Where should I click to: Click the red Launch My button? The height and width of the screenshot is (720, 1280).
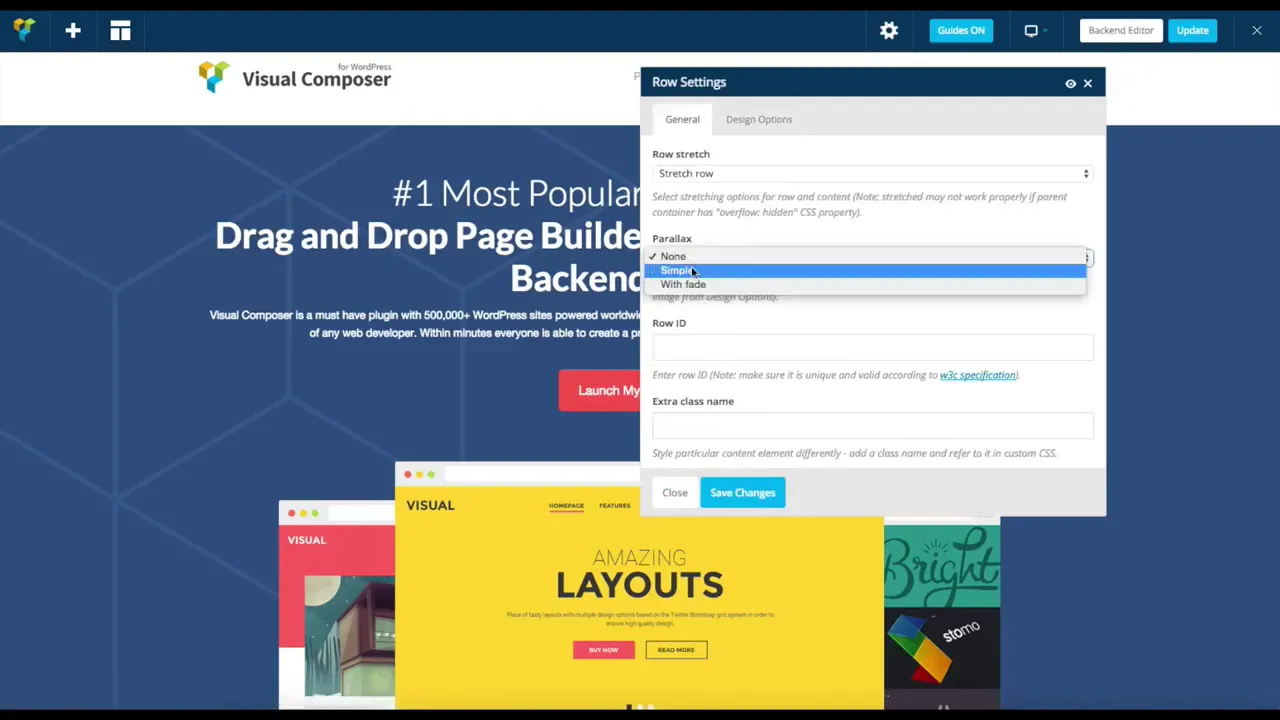599,391
